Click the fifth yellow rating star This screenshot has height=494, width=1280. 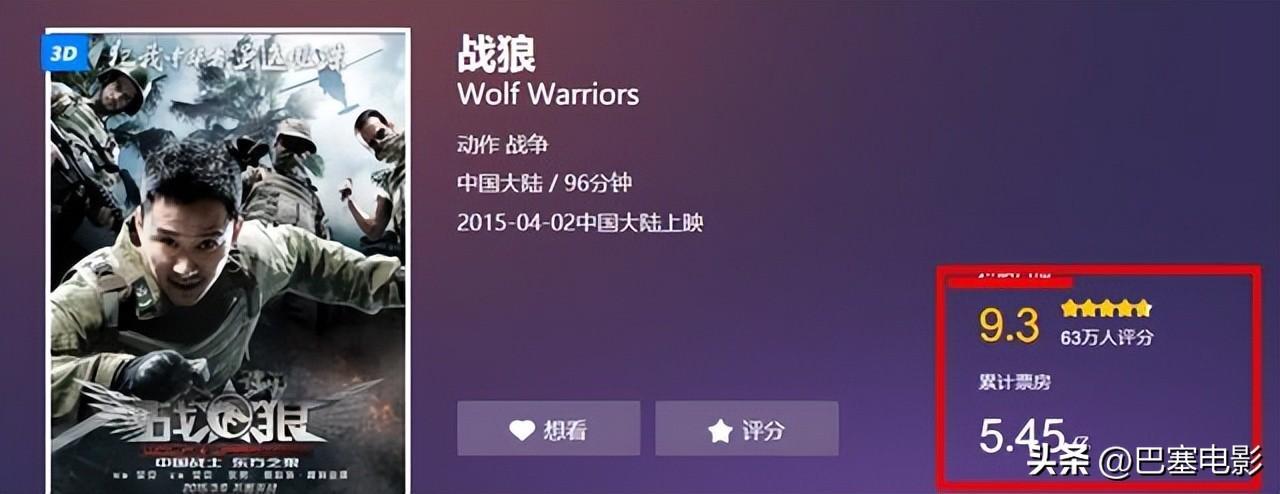(x=1143, y=308)
